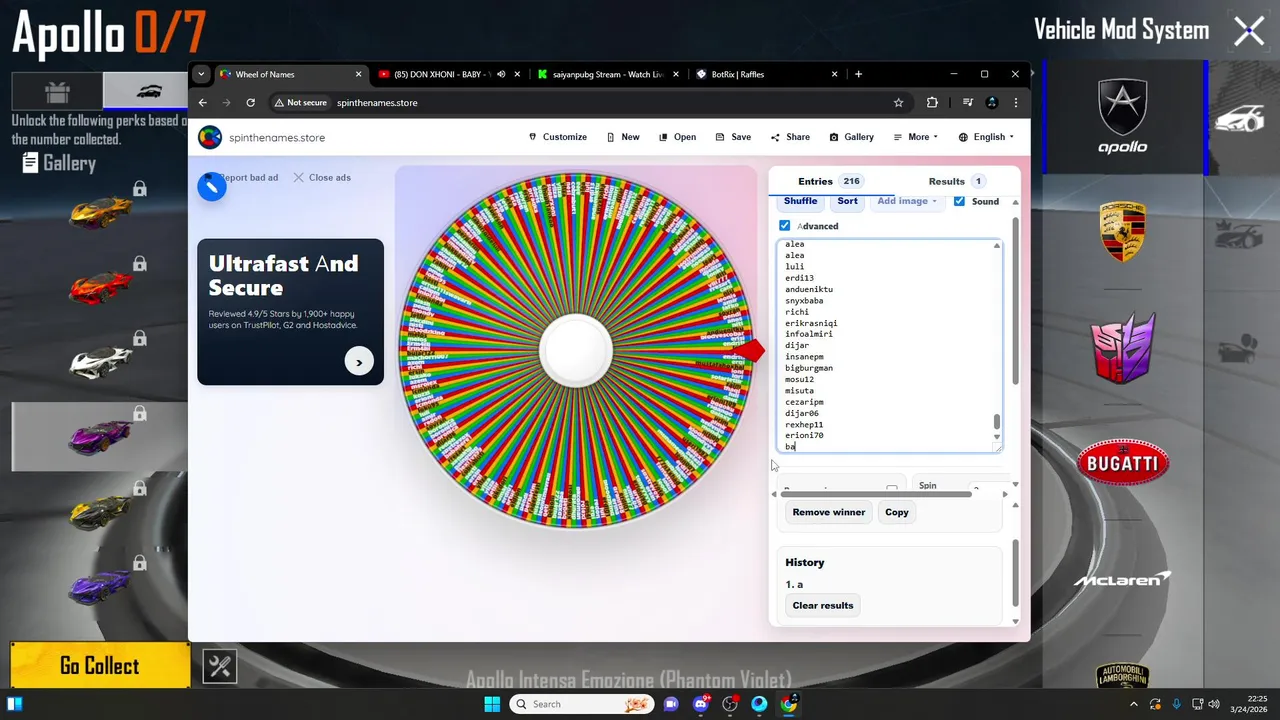Click the blue pencil edit icon
This screenshot has height=720, width=1280.
point(212,186)
